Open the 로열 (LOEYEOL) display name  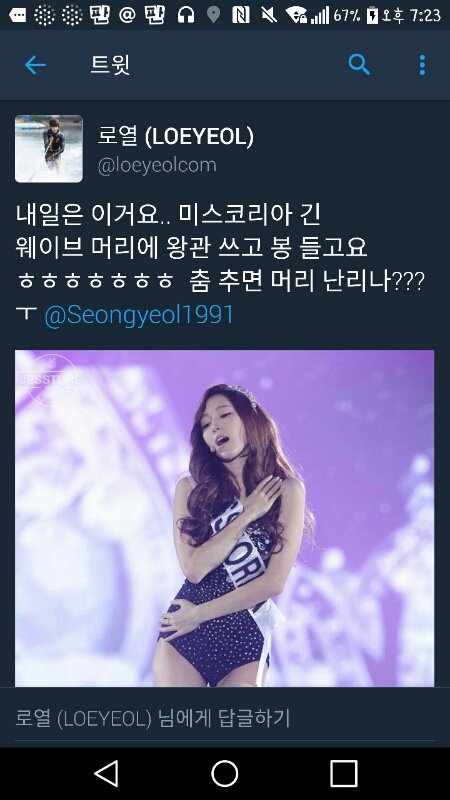pyautogui.click(x=176, y=137)
